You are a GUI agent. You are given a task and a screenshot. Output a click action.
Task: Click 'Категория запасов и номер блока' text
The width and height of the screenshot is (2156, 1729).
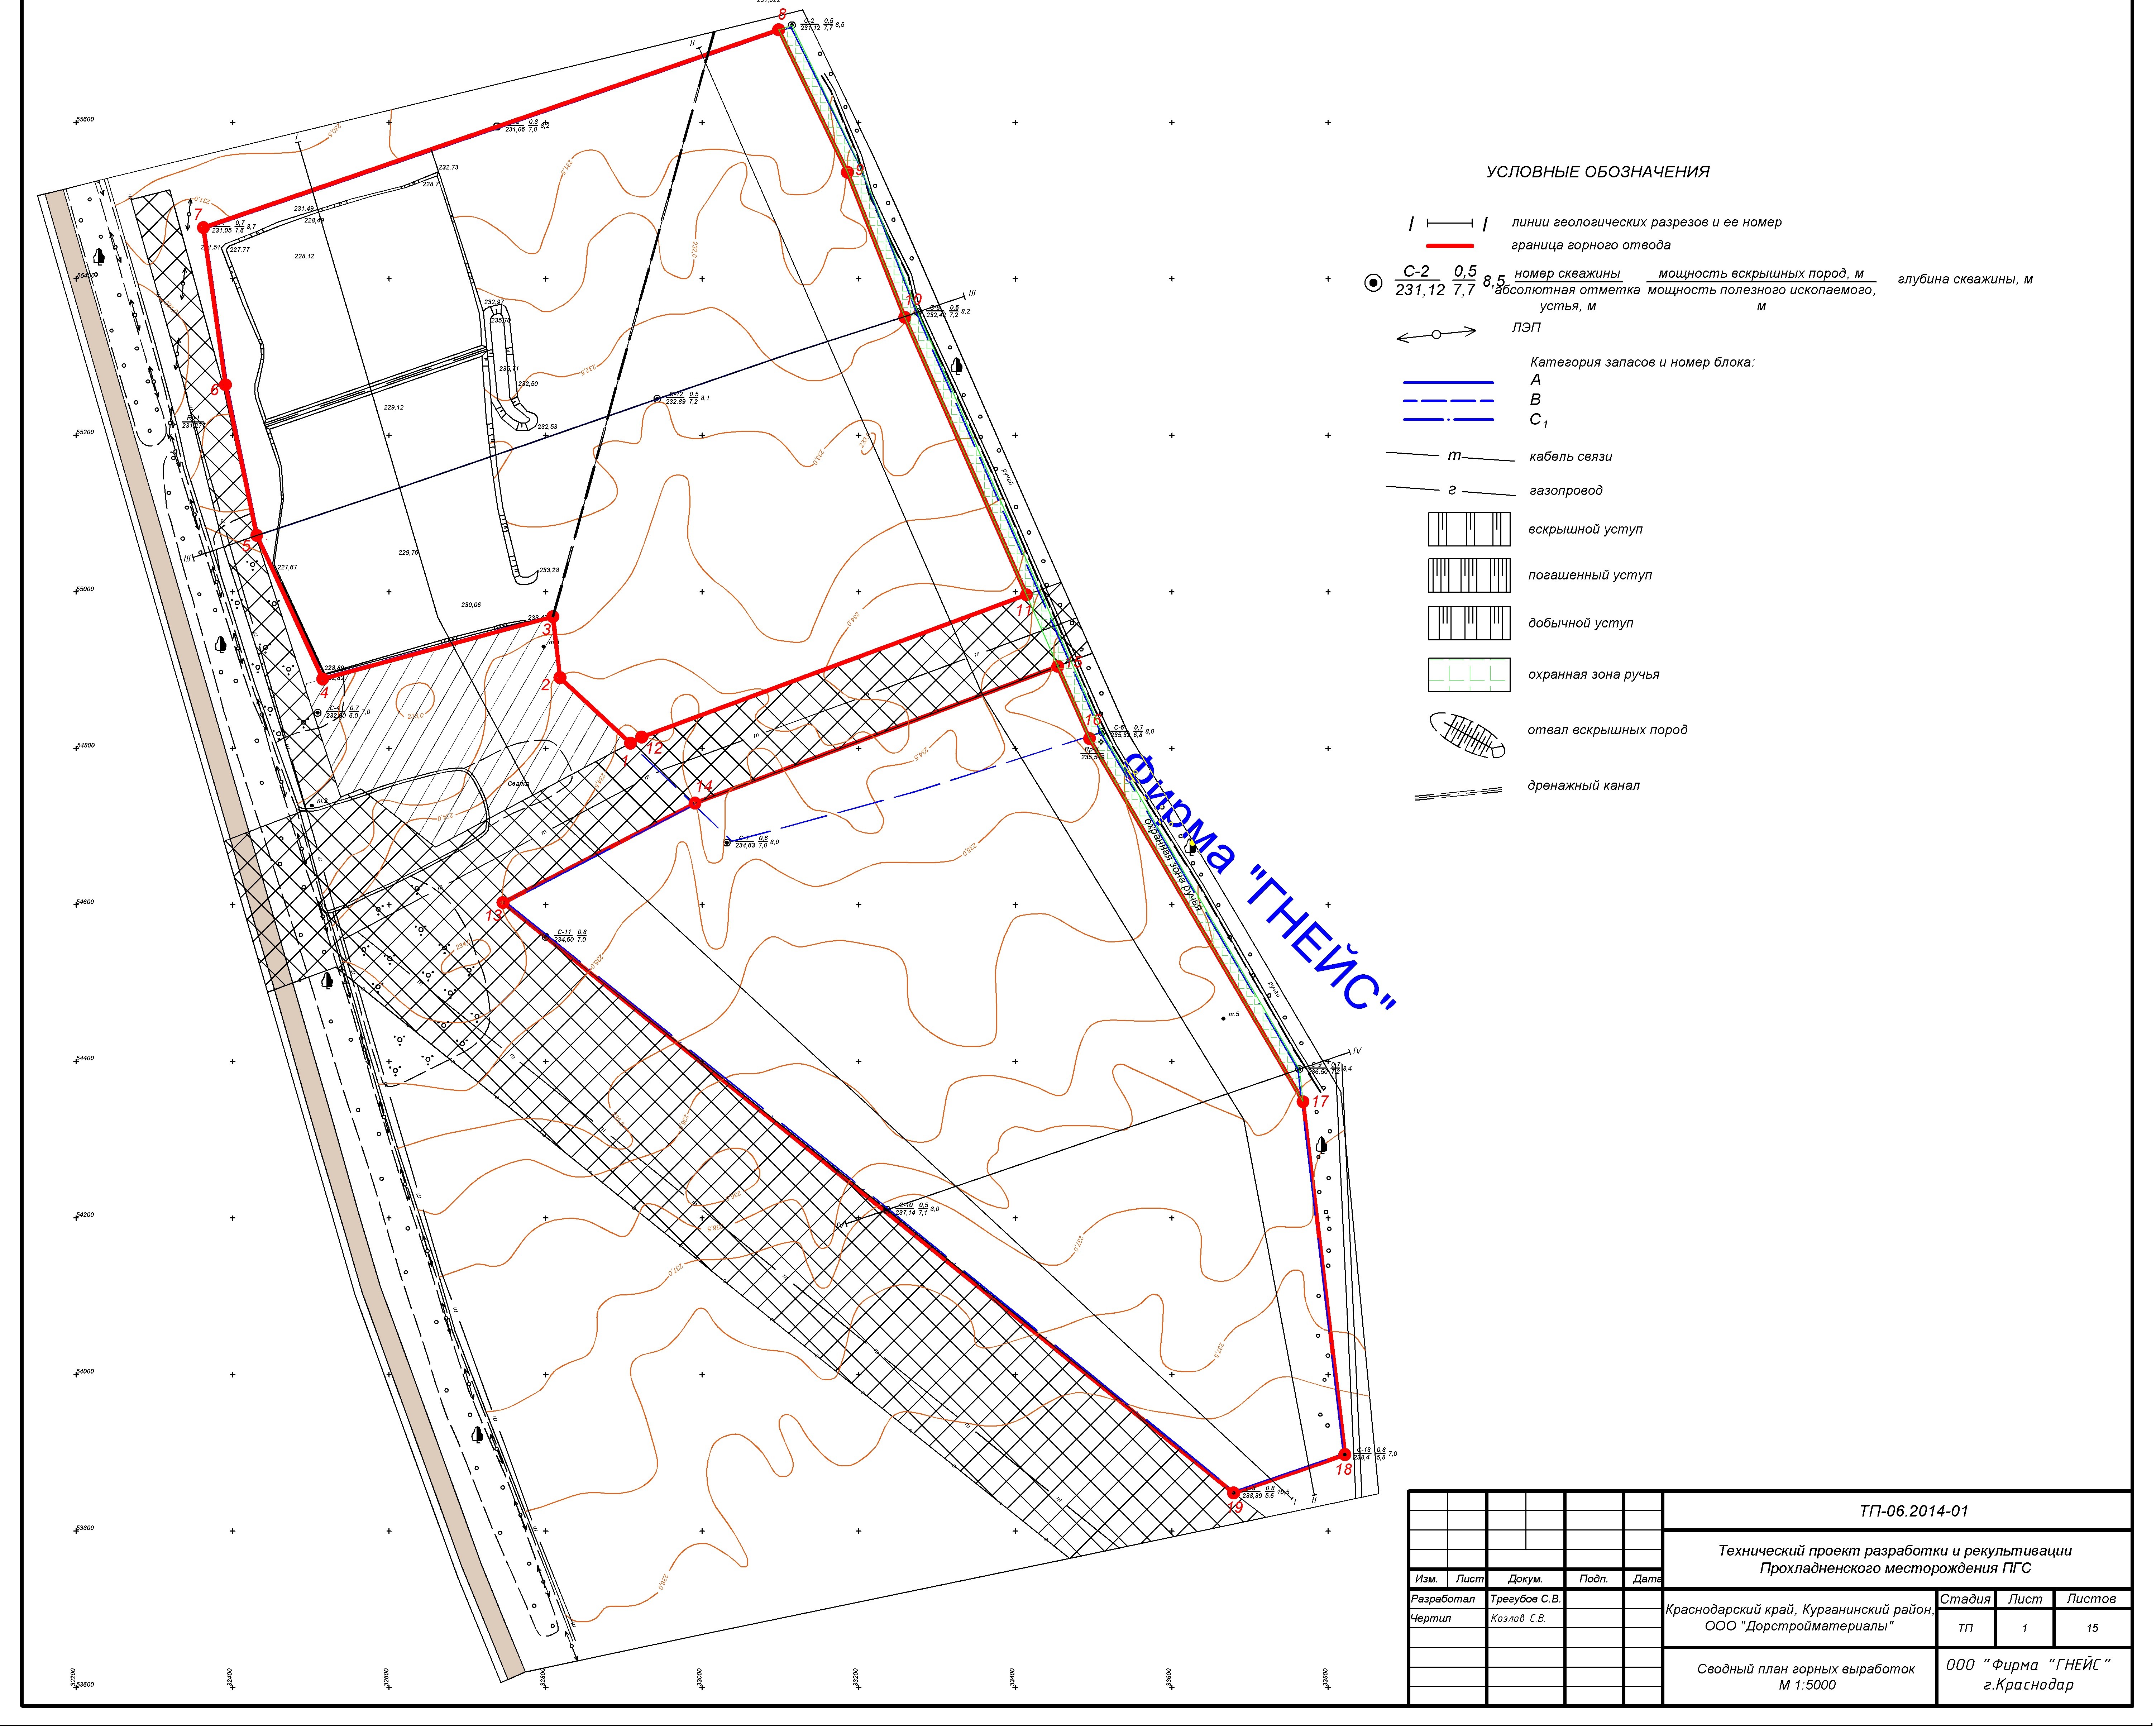pyautogui.click(x=1642, y=363)
